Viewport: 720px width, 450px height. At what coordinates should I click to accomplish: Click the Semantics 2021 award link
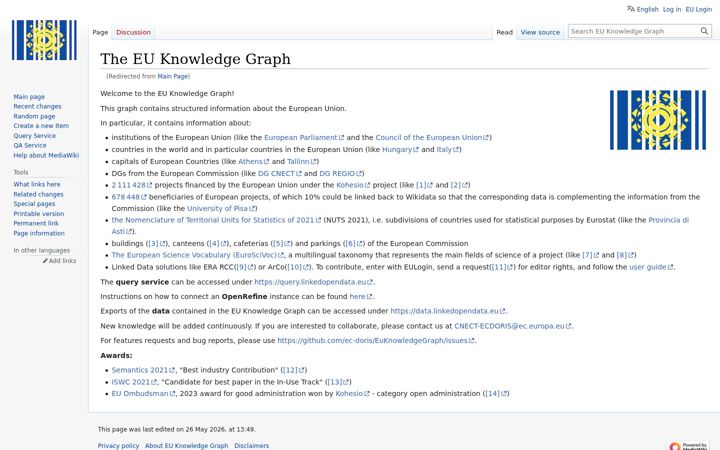(x=143, y=370)
